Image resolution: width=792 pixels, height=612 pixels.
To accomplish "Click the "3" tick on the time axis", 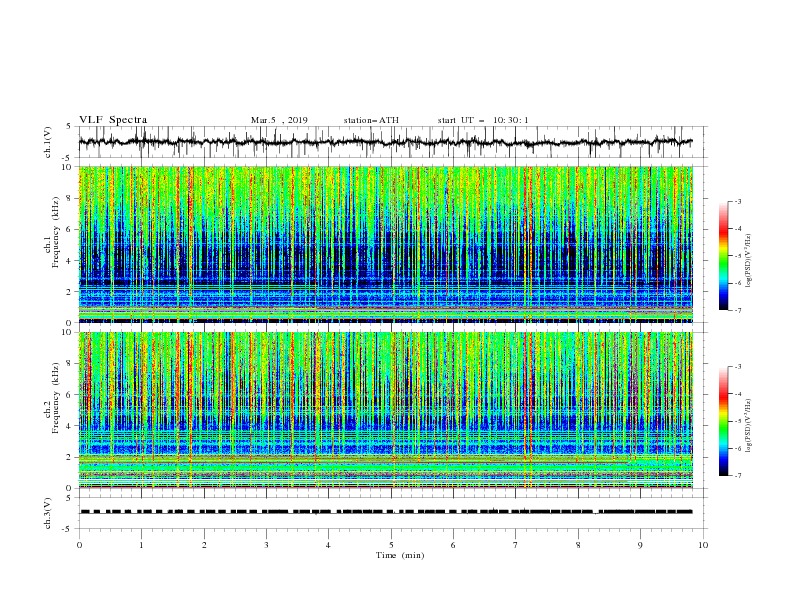I will coord(266,545).
